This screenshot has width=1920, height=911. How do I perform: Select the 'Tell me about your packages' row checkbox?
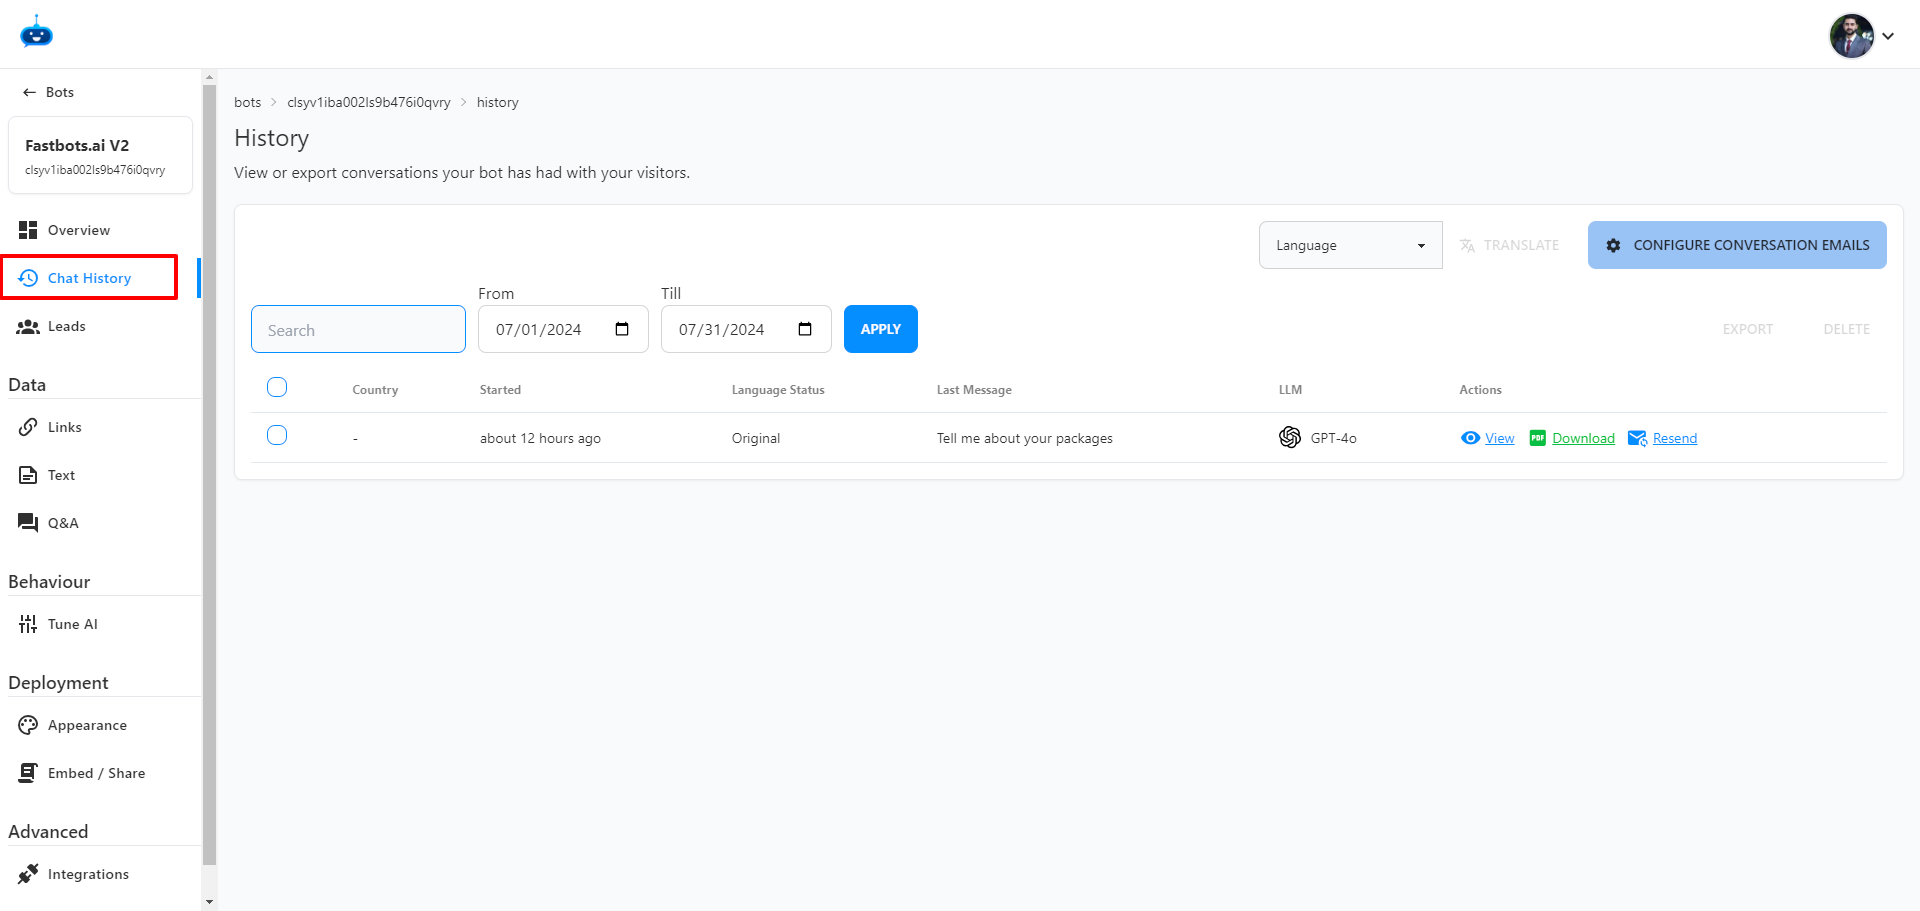click(x=277, y=435)
